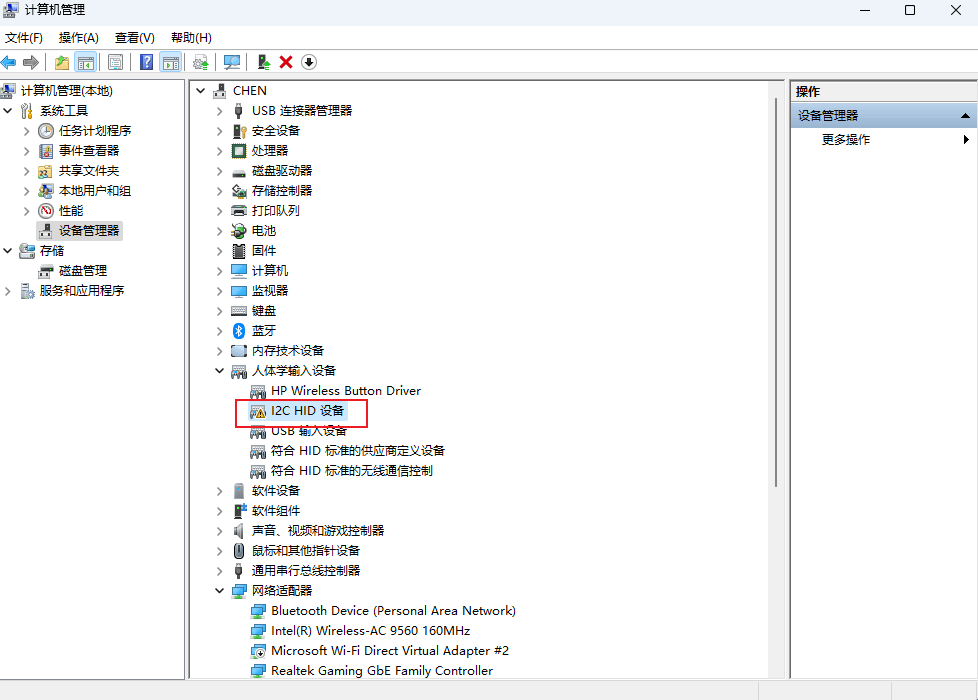Collapse the 人体学输入设备 category
Image resolution: width=978 pixels, height=700 pixels.
pos(220,371)
